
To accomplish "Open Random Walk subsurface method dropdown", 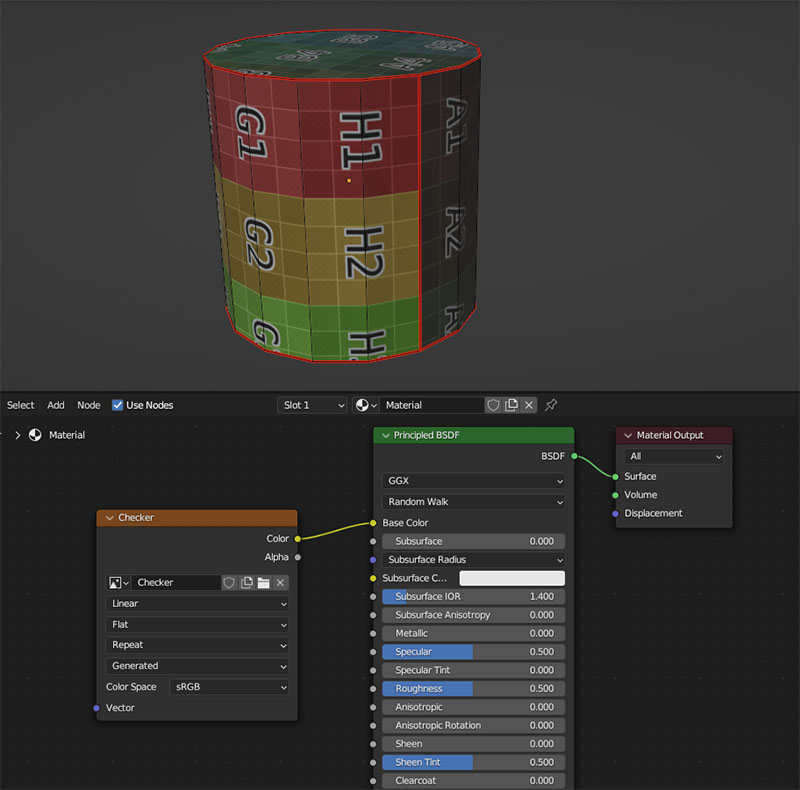I will click(x=473, y=502).
